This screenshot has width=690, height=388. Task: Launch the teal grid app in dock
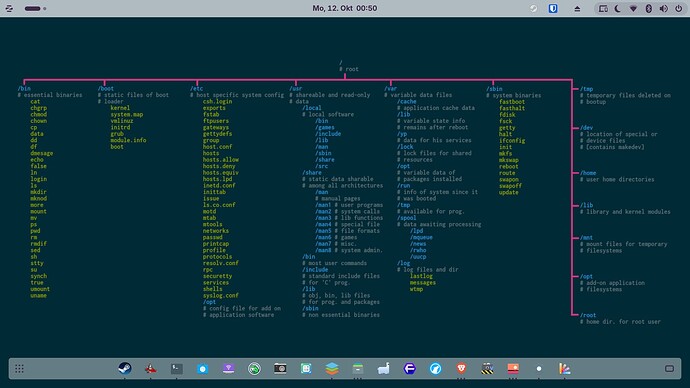(306, 368)
